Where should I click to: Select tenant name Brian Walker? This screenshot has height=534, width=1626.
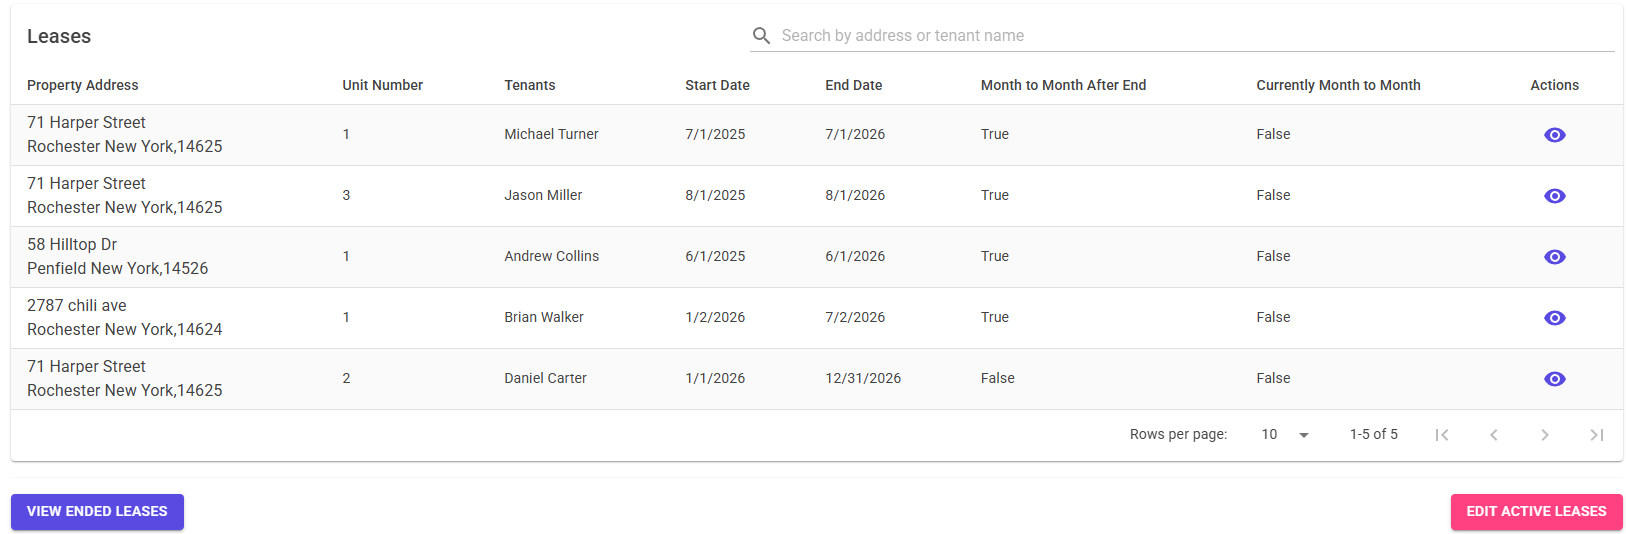tap(544, 317)
